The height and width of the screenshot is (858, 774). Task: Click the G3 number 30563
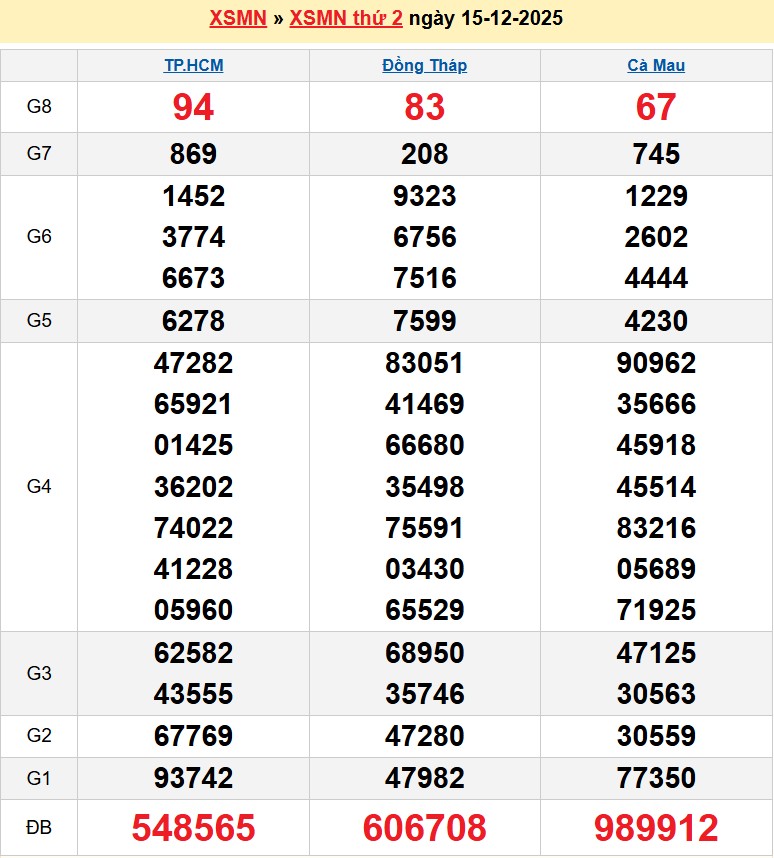coord(656,694)
